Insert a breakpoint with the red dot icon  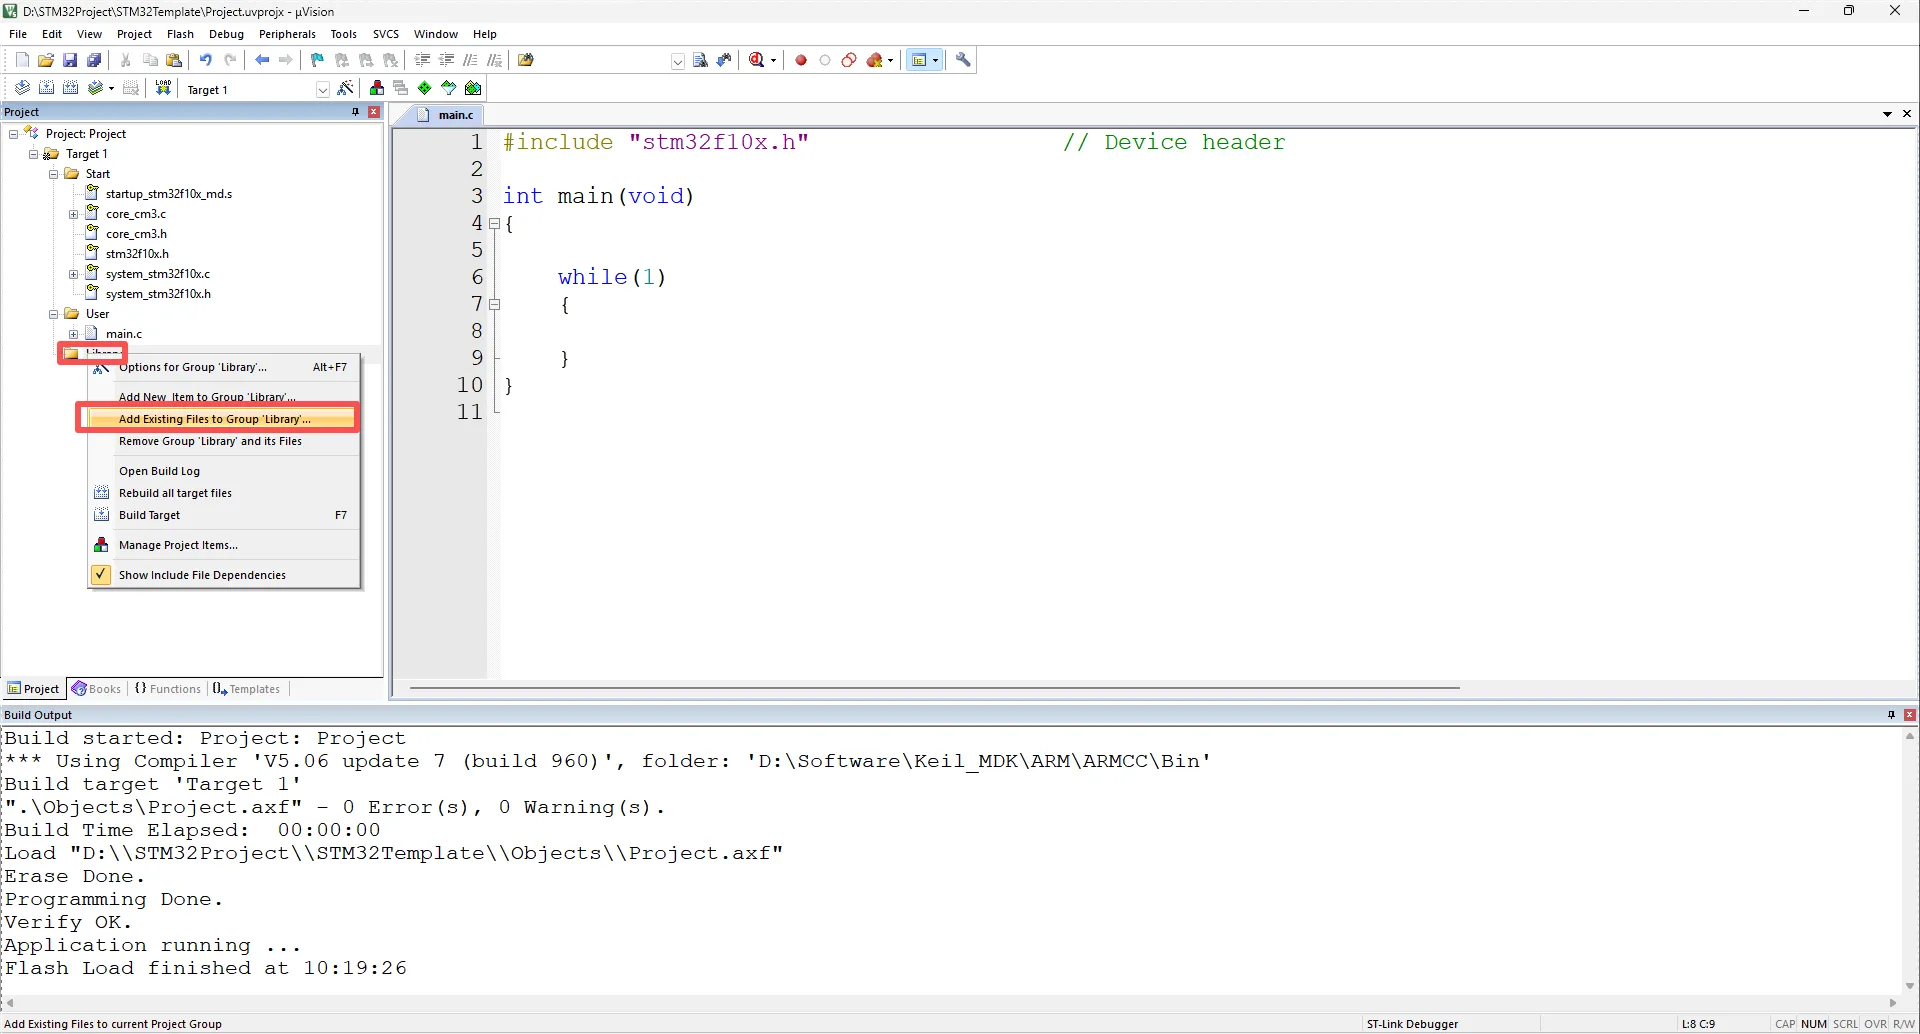point(801,60)
